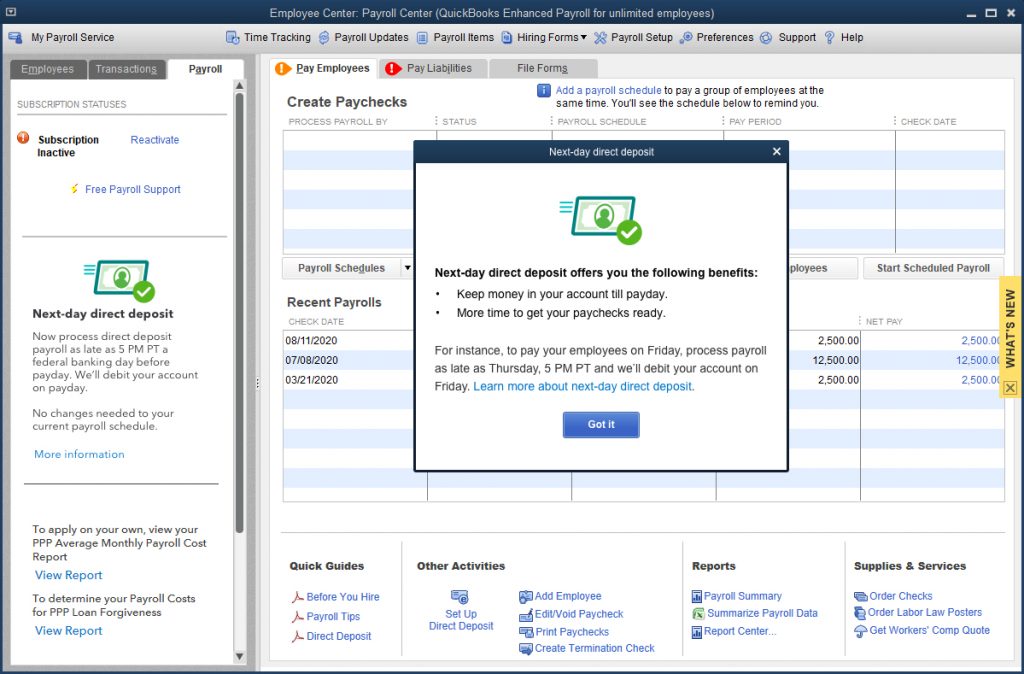
Task: Click the Summarize Payroll Data Excel icon
Action: point(698,614)
